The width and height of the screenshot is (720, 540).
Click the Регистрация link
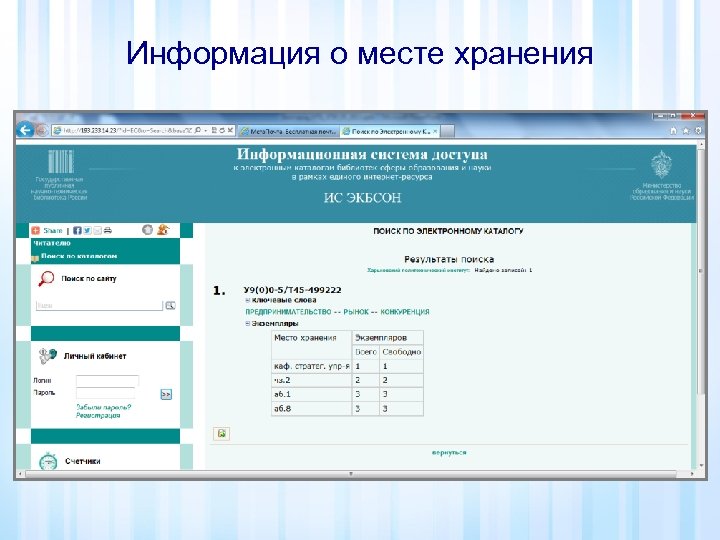point(98,415)
